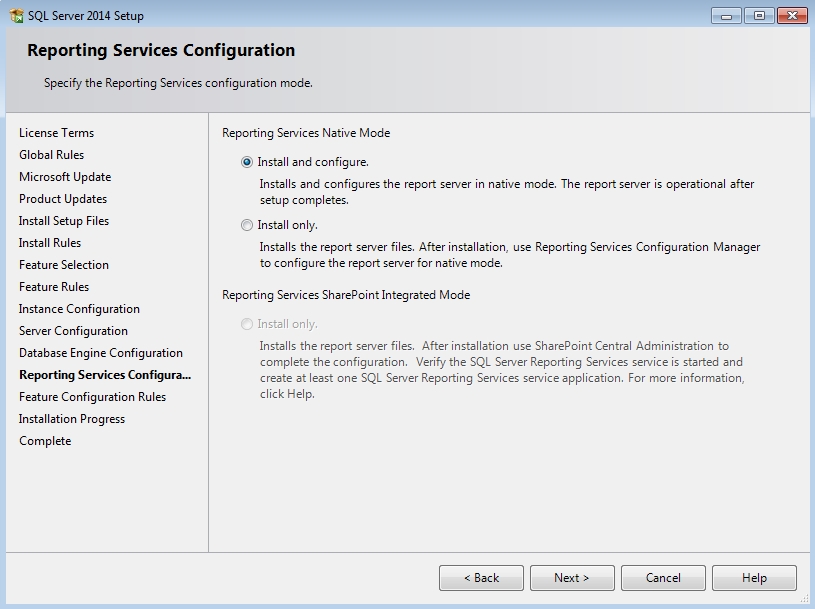Click the SQL Server Setup title bar icon

(15, 16)
